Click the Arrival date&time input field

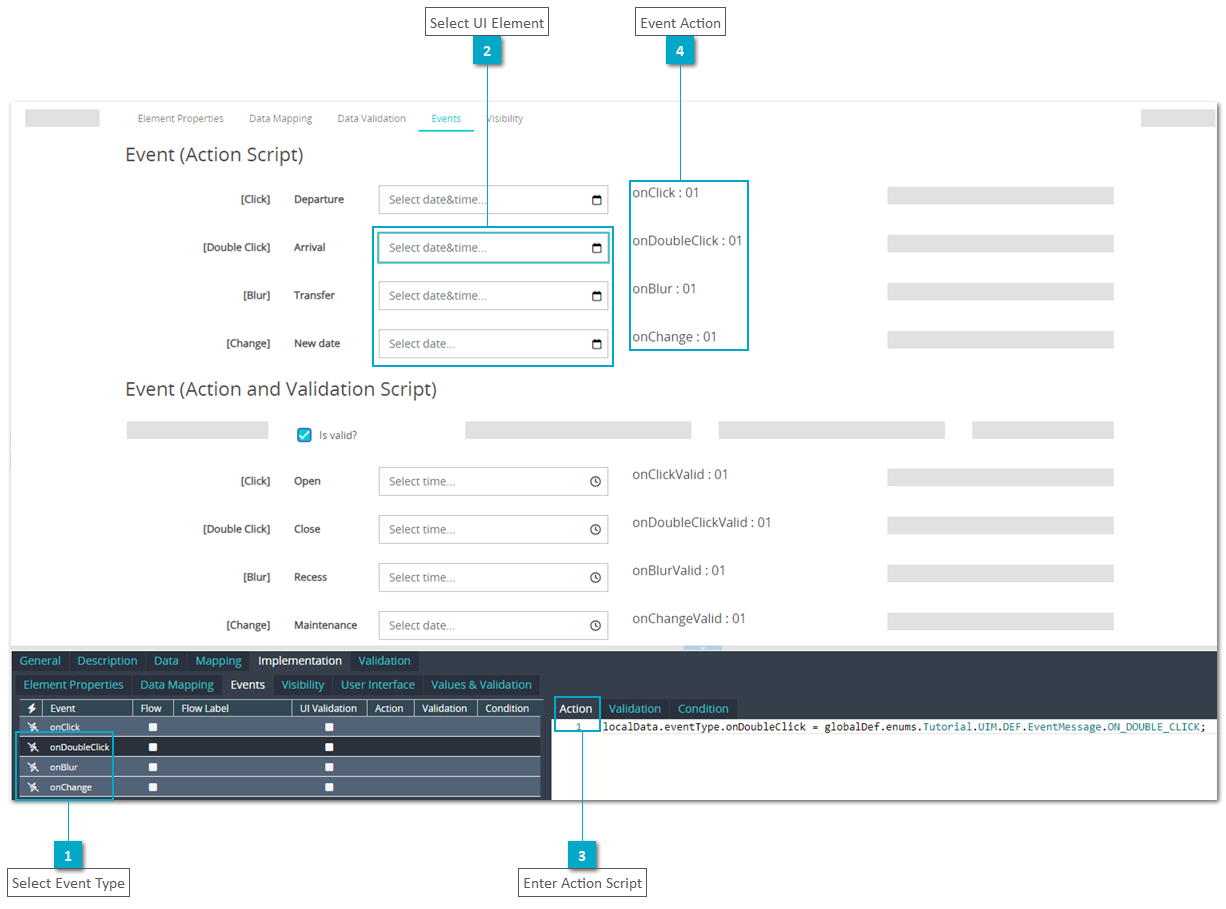[493, 248]
